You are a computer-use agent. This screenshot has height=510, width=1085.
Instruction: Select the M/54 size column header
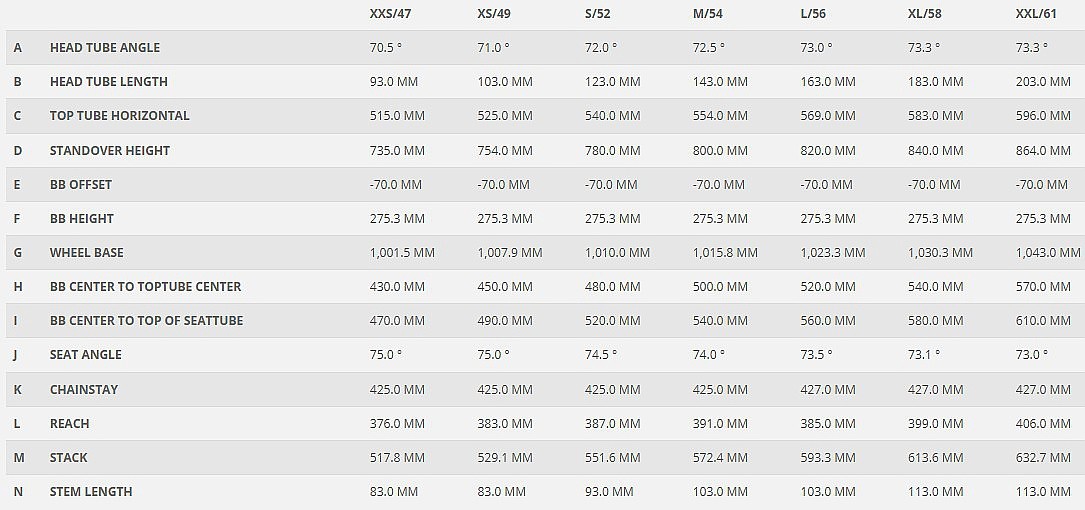coord(709,14)
